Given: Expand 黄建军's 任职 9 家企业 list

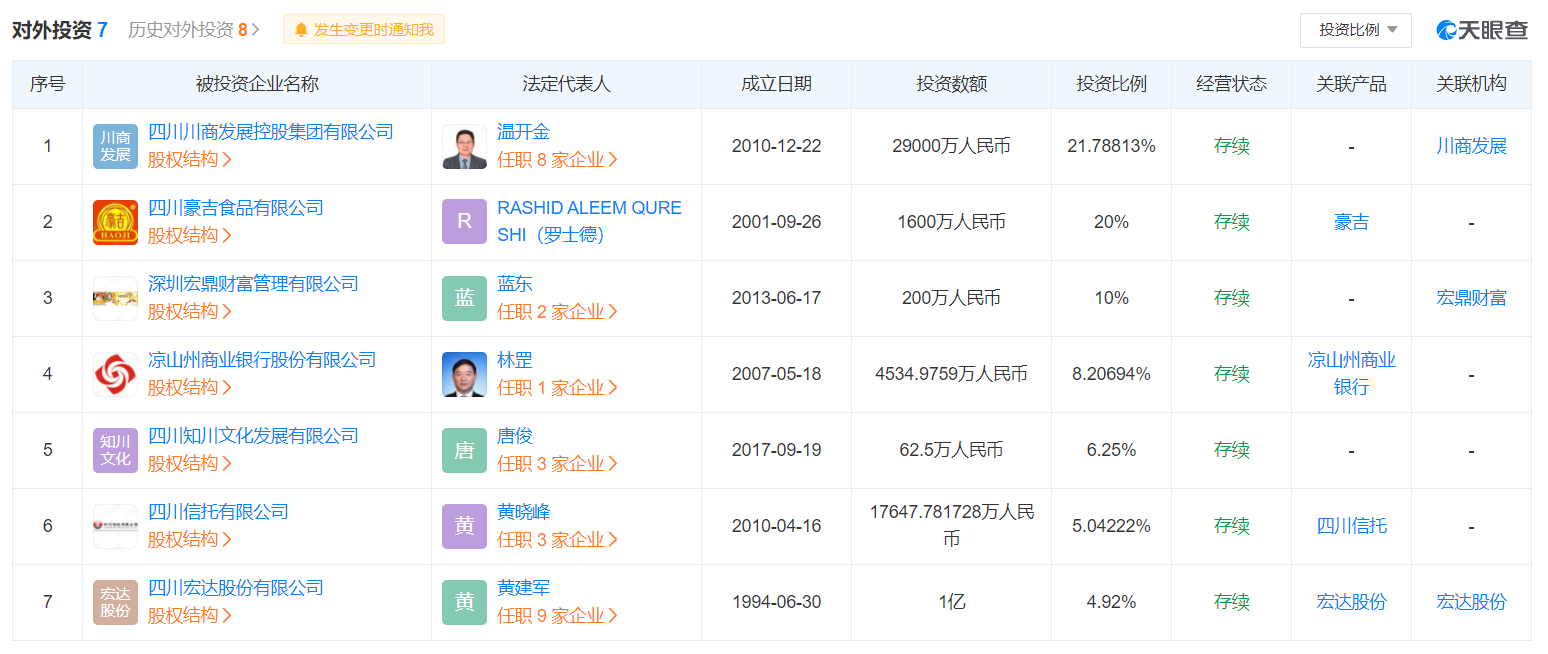Looking at the screenshot, I should 557,616.
